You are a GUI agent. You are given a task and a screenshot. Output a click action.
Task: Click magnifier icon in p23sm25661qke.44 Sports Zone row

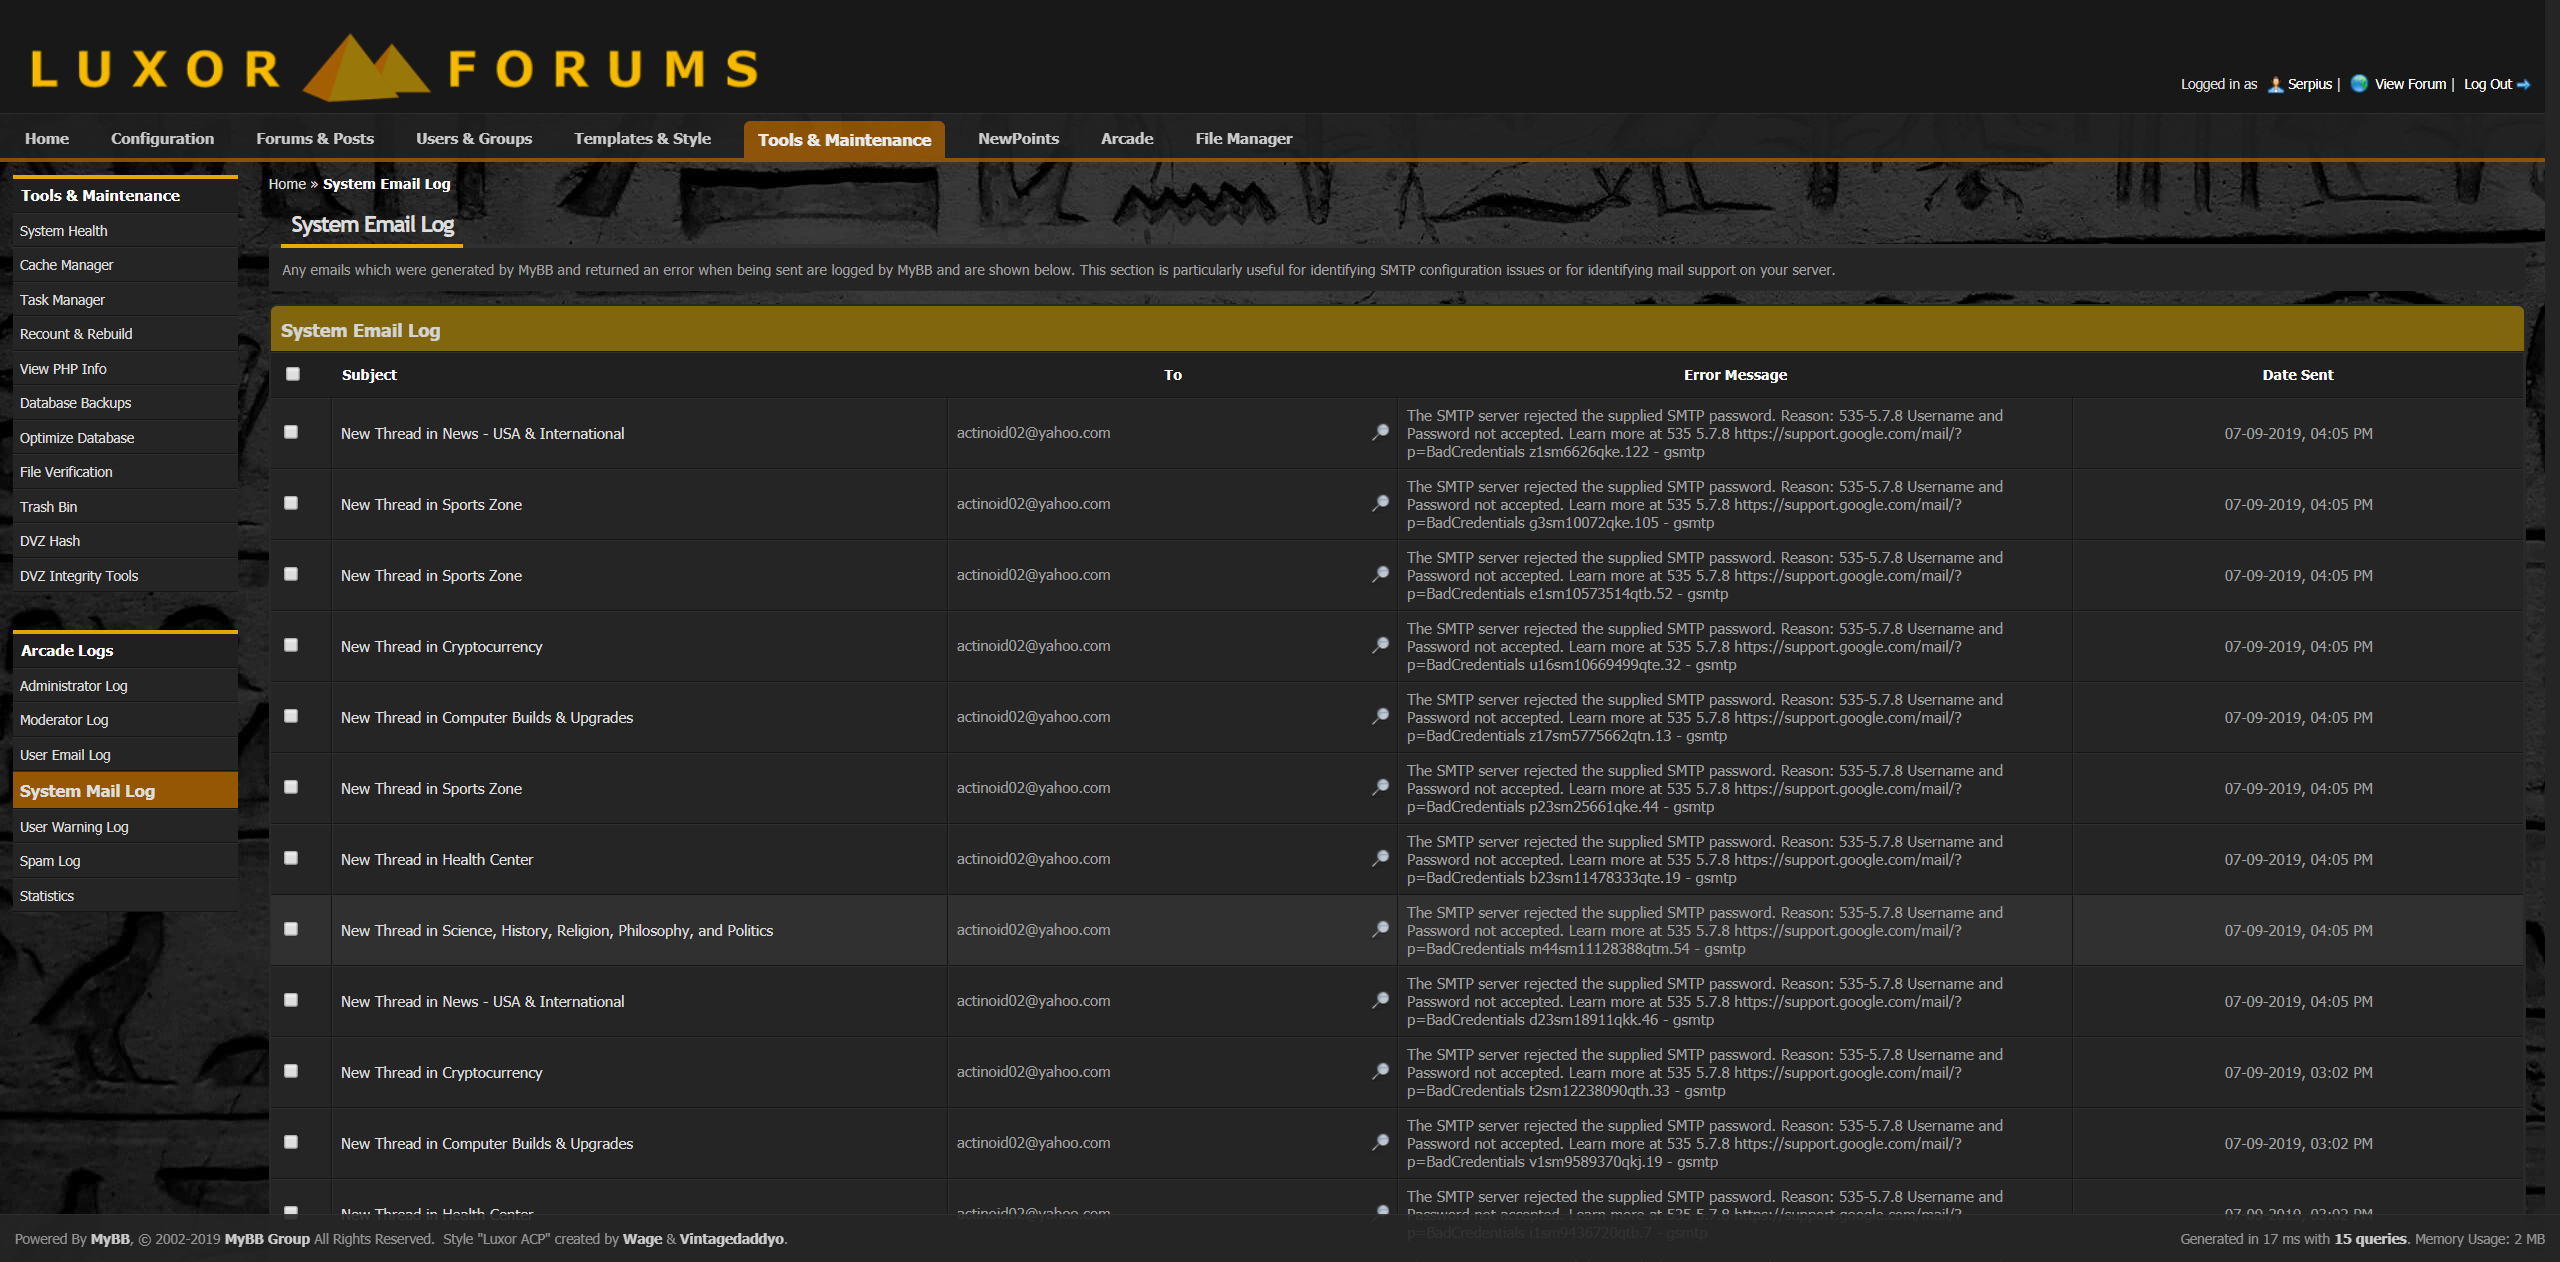click(x=1380, y=787)
